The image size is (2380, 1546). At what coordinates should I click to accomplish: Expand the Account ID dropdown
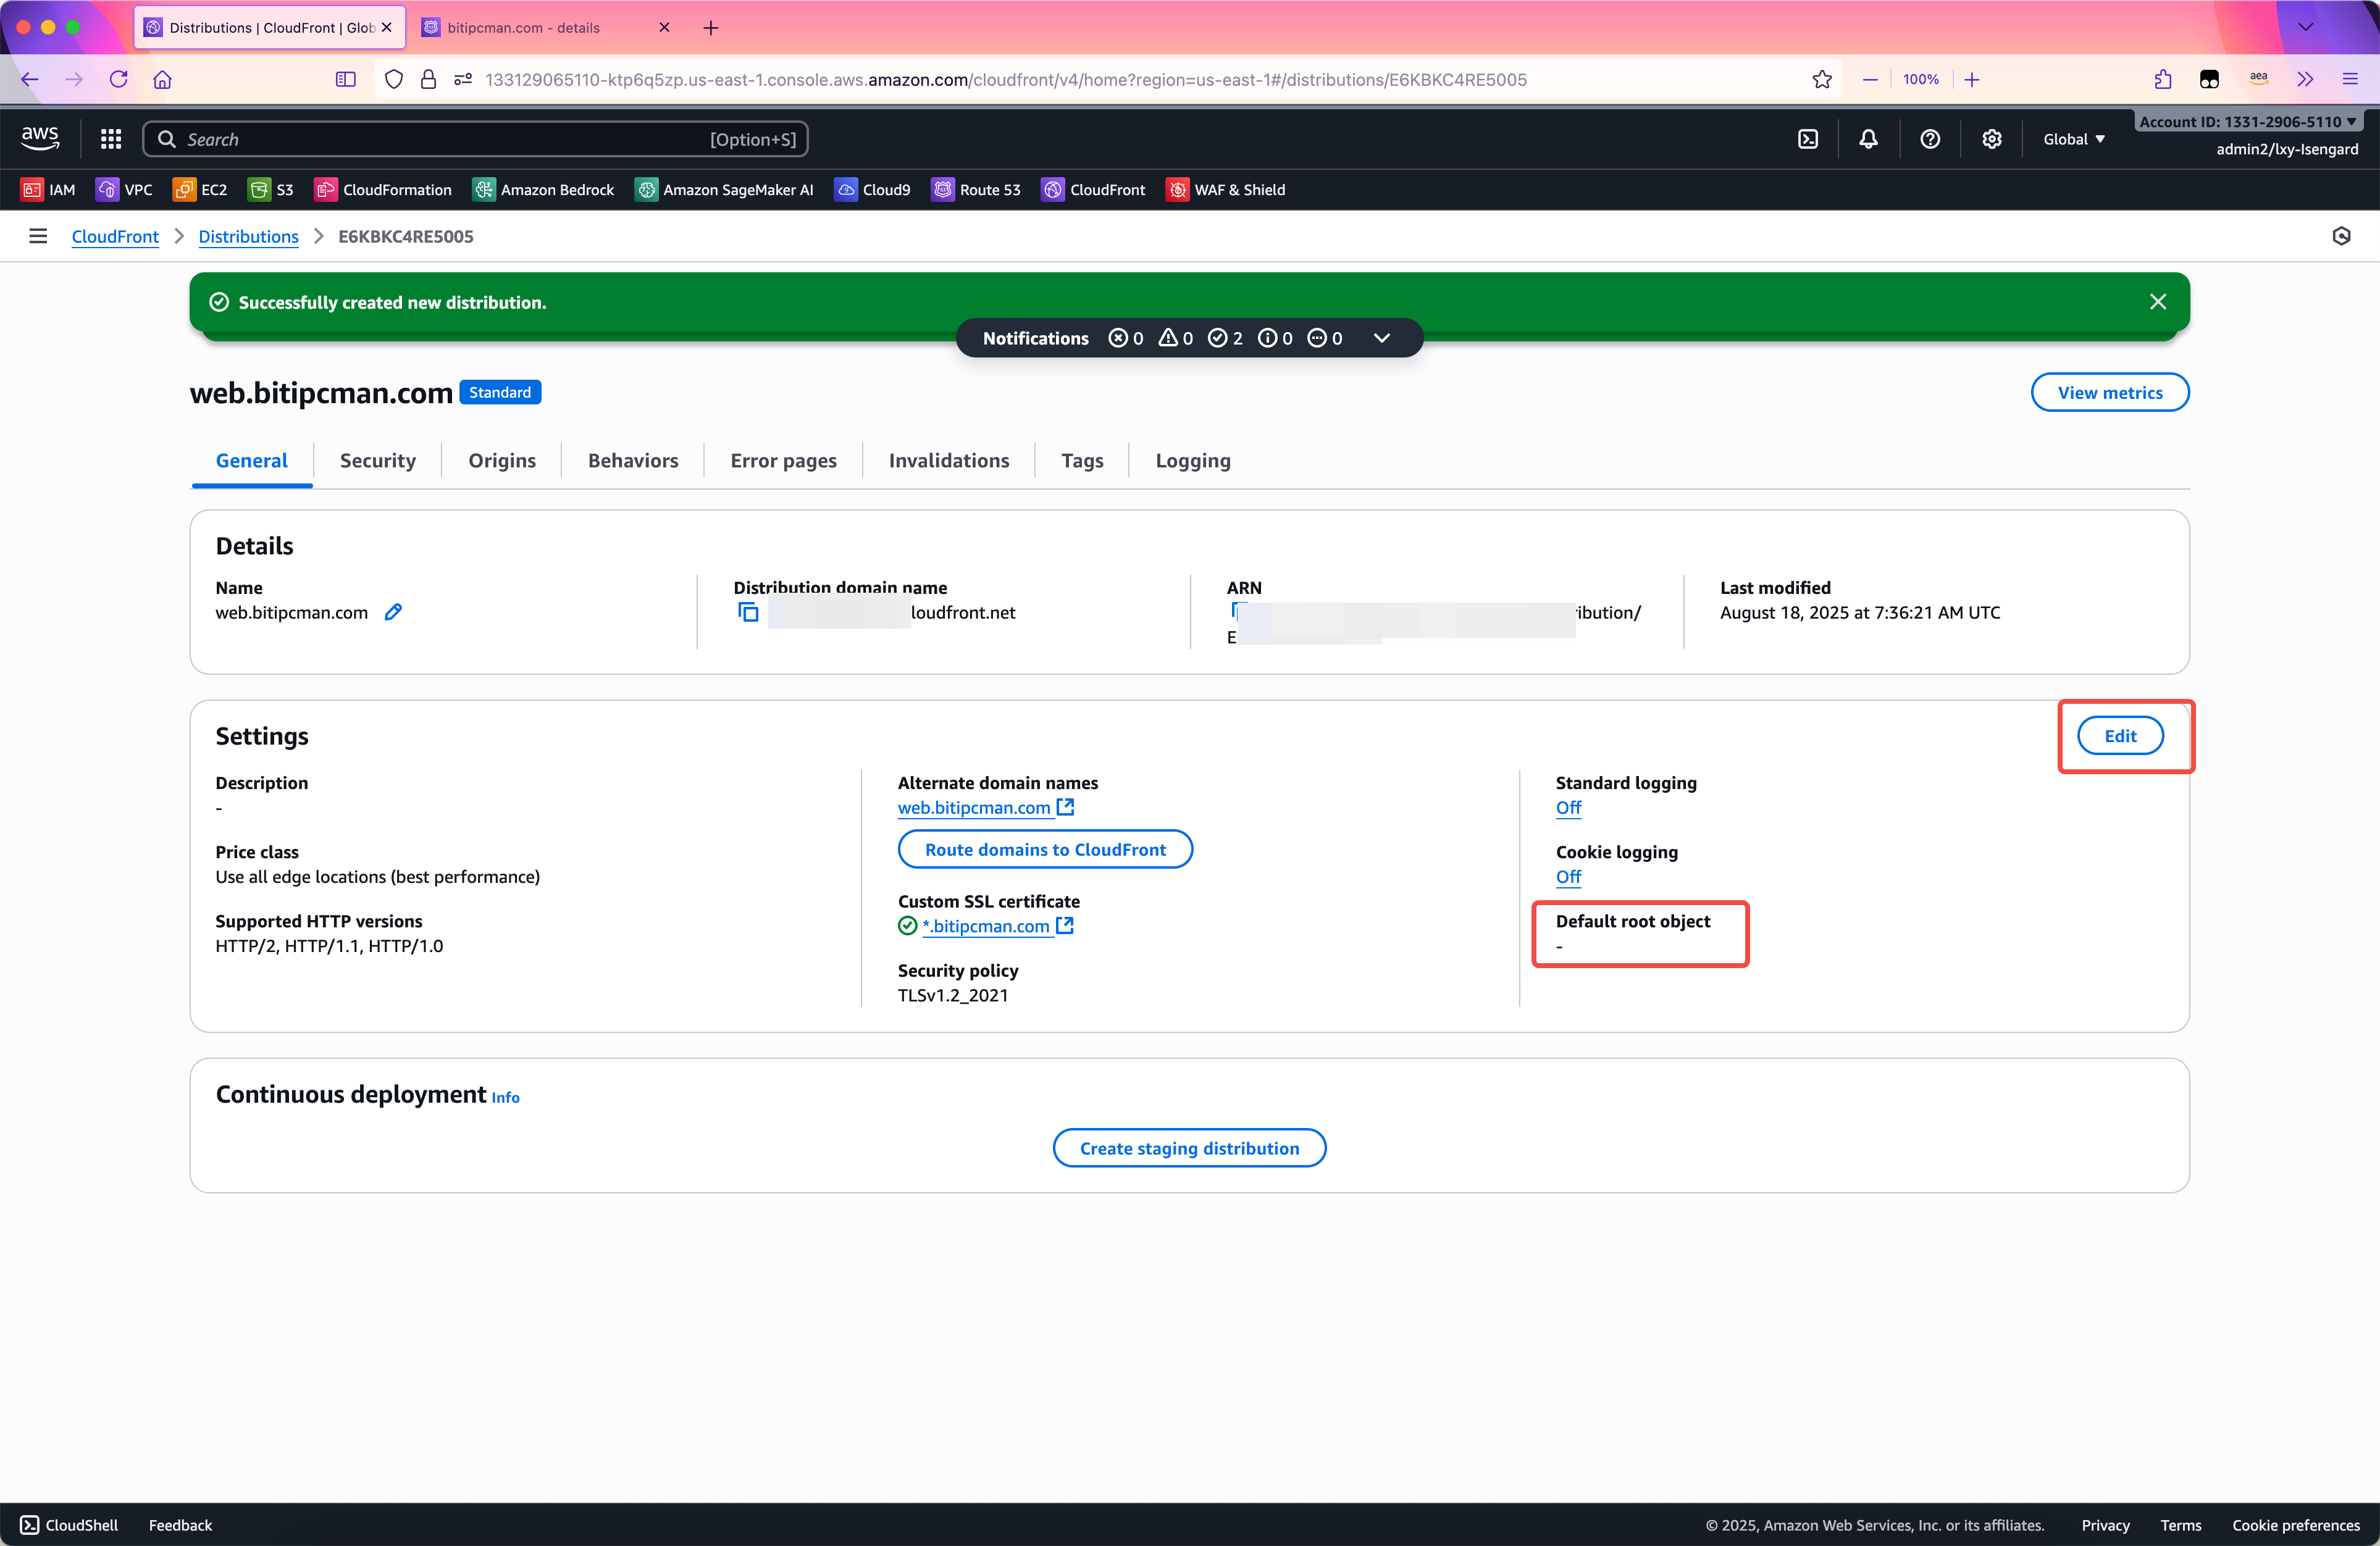pyautogui.click(x=2247, y=121)
